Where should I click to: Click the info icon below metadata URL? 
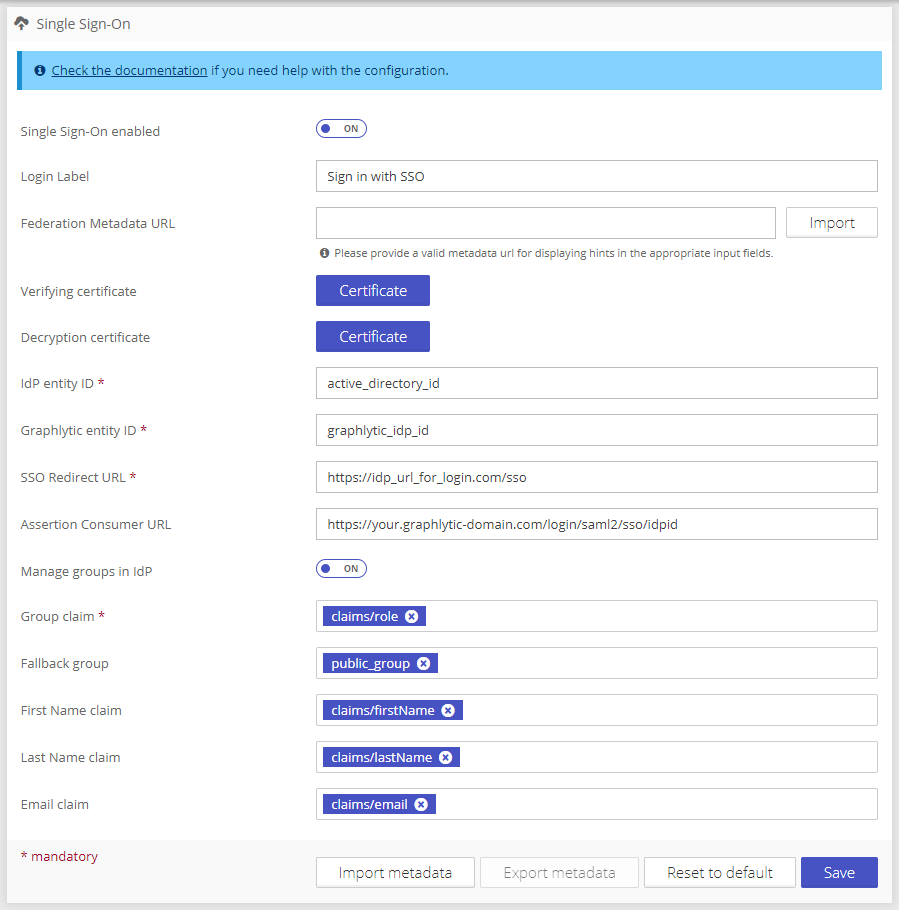[324, 253]
